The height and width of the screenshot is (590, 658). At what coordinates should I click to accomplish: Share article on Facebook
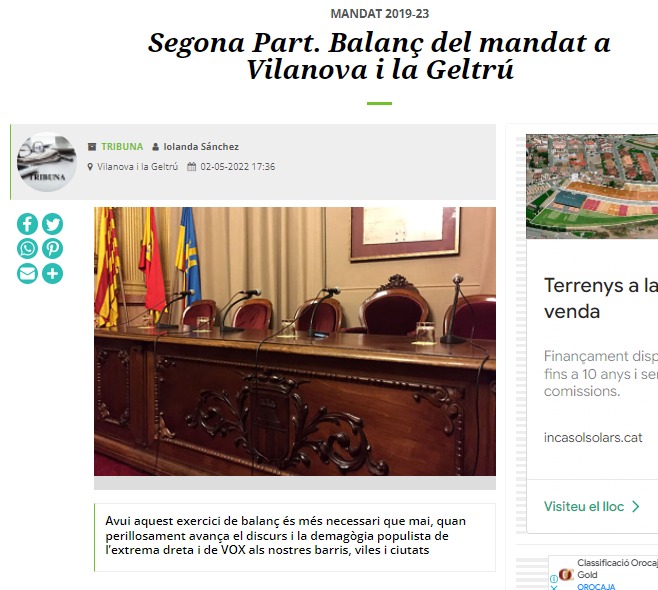point(27,224)
